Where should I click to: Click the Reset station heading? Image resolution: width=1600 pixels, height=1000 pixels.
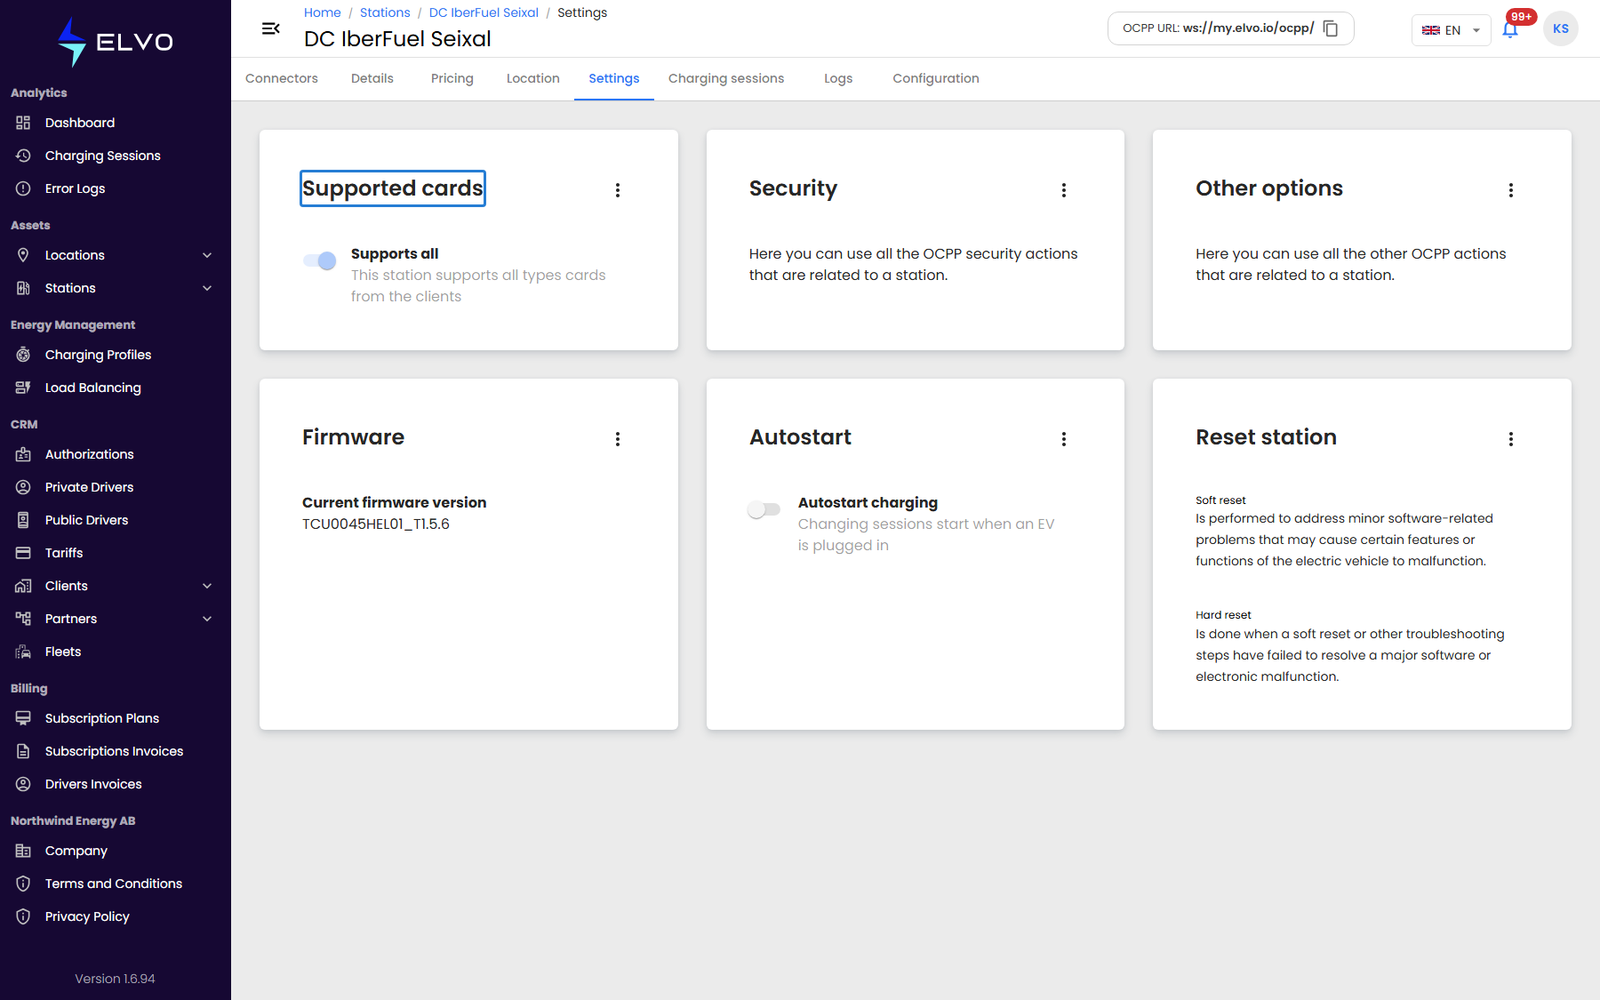[1266, 438]
